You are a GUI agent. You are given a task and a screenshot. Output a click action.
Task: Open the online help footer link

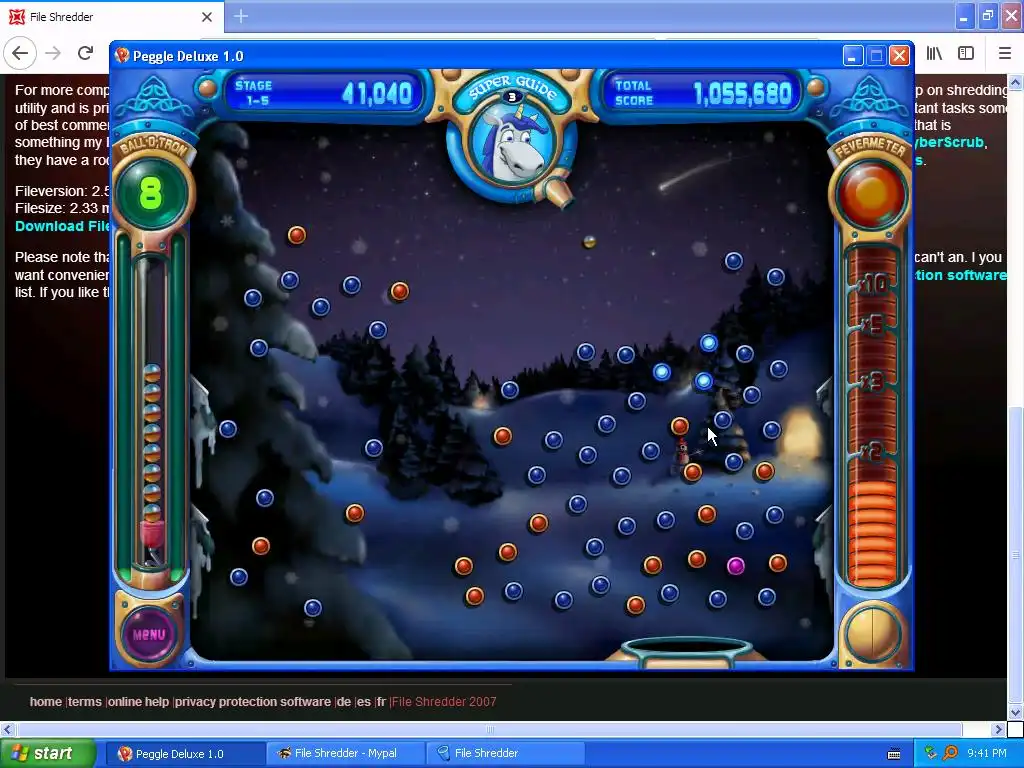tap(138, 701)
